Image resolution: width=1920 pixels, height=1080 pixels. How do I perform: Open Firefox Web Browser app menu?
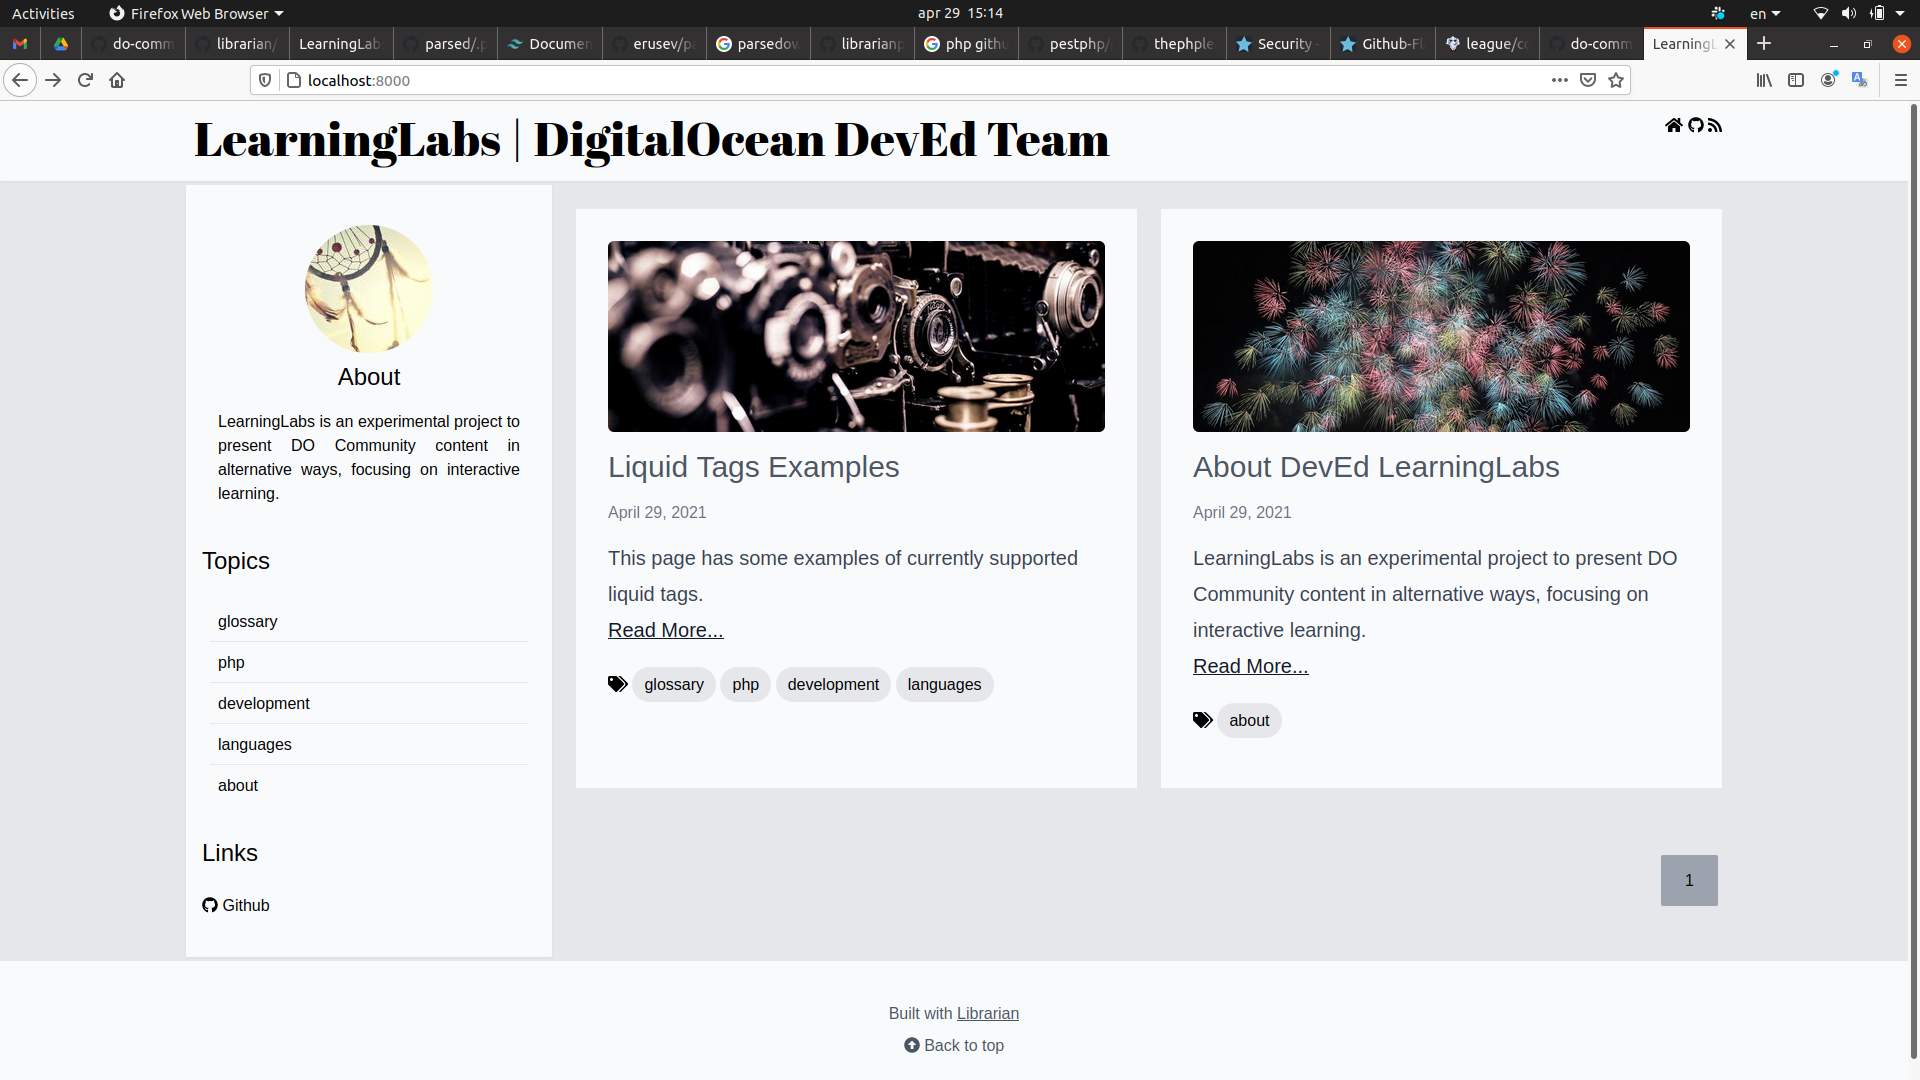coord(196,13)
